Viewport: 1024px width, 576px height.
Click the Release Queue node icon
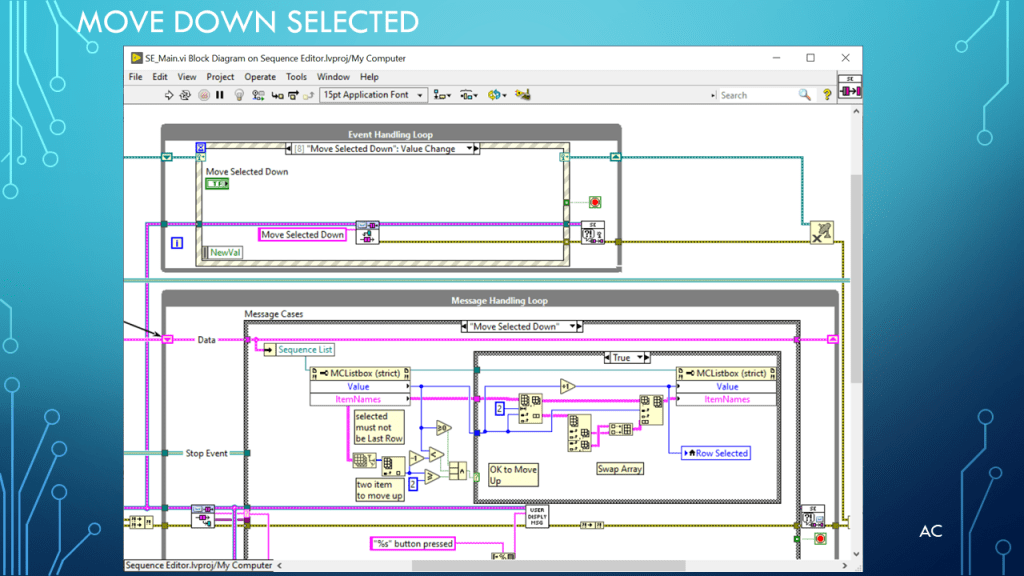pos(822,232)
